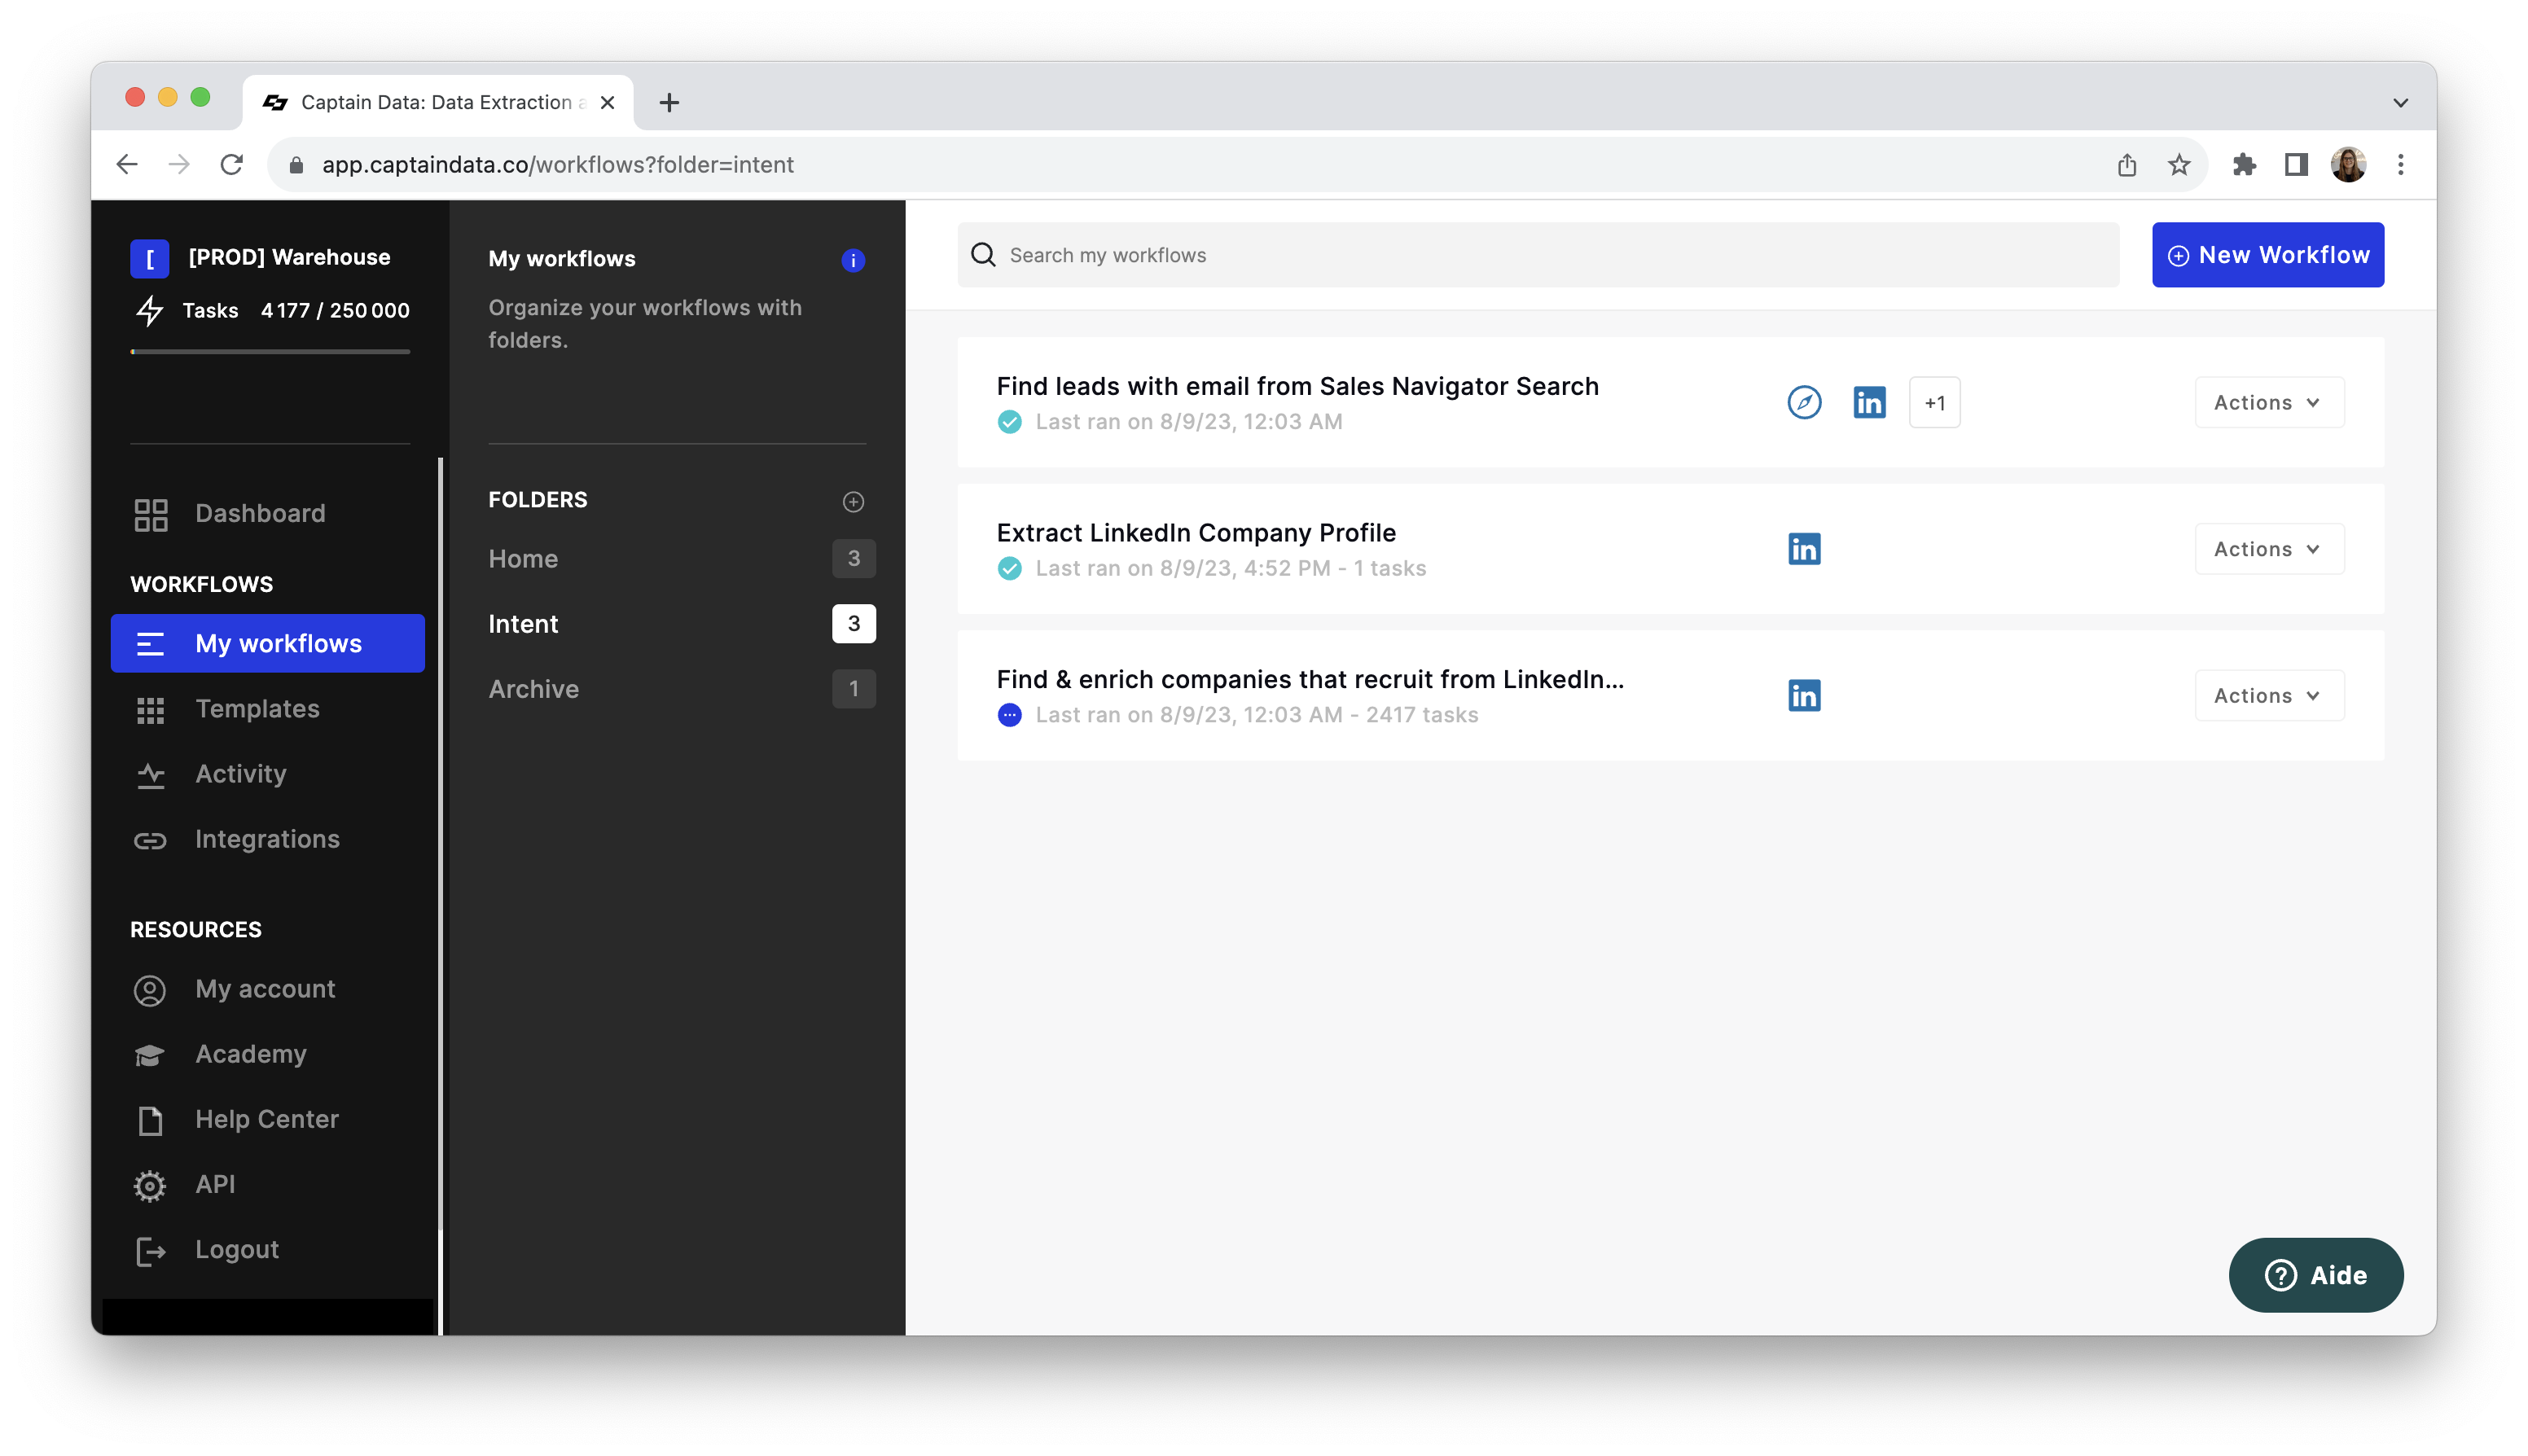Click the search magnifier icon

[983, 255]
